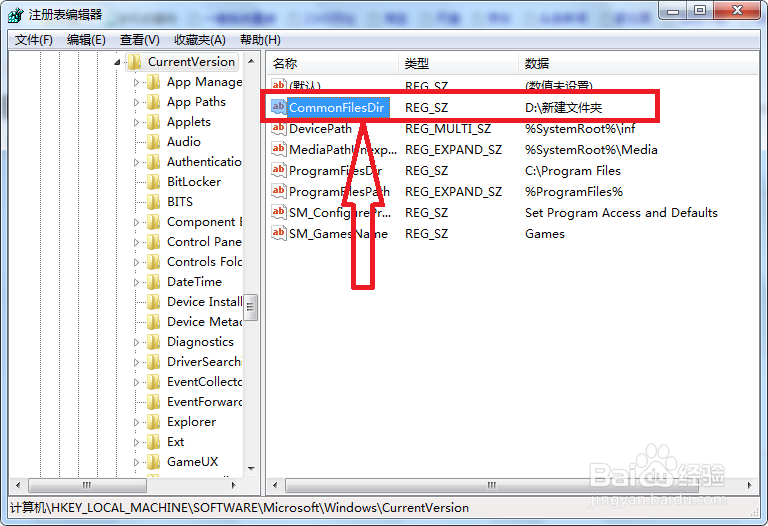Open the 查看(V) menu
Screen dimensions: 768x526
point(140,40)
